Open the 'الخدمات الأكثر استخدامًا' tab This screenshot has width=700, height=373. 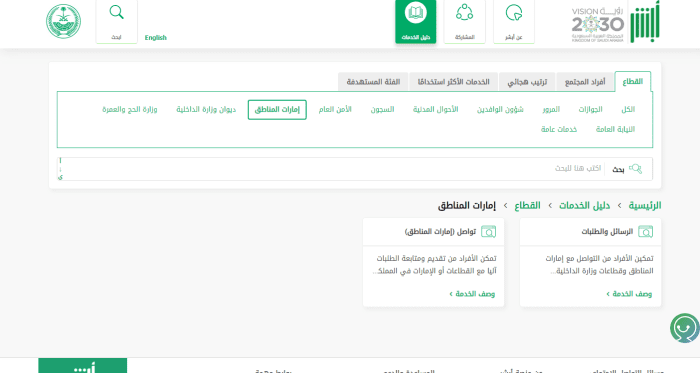pos(453,82)
